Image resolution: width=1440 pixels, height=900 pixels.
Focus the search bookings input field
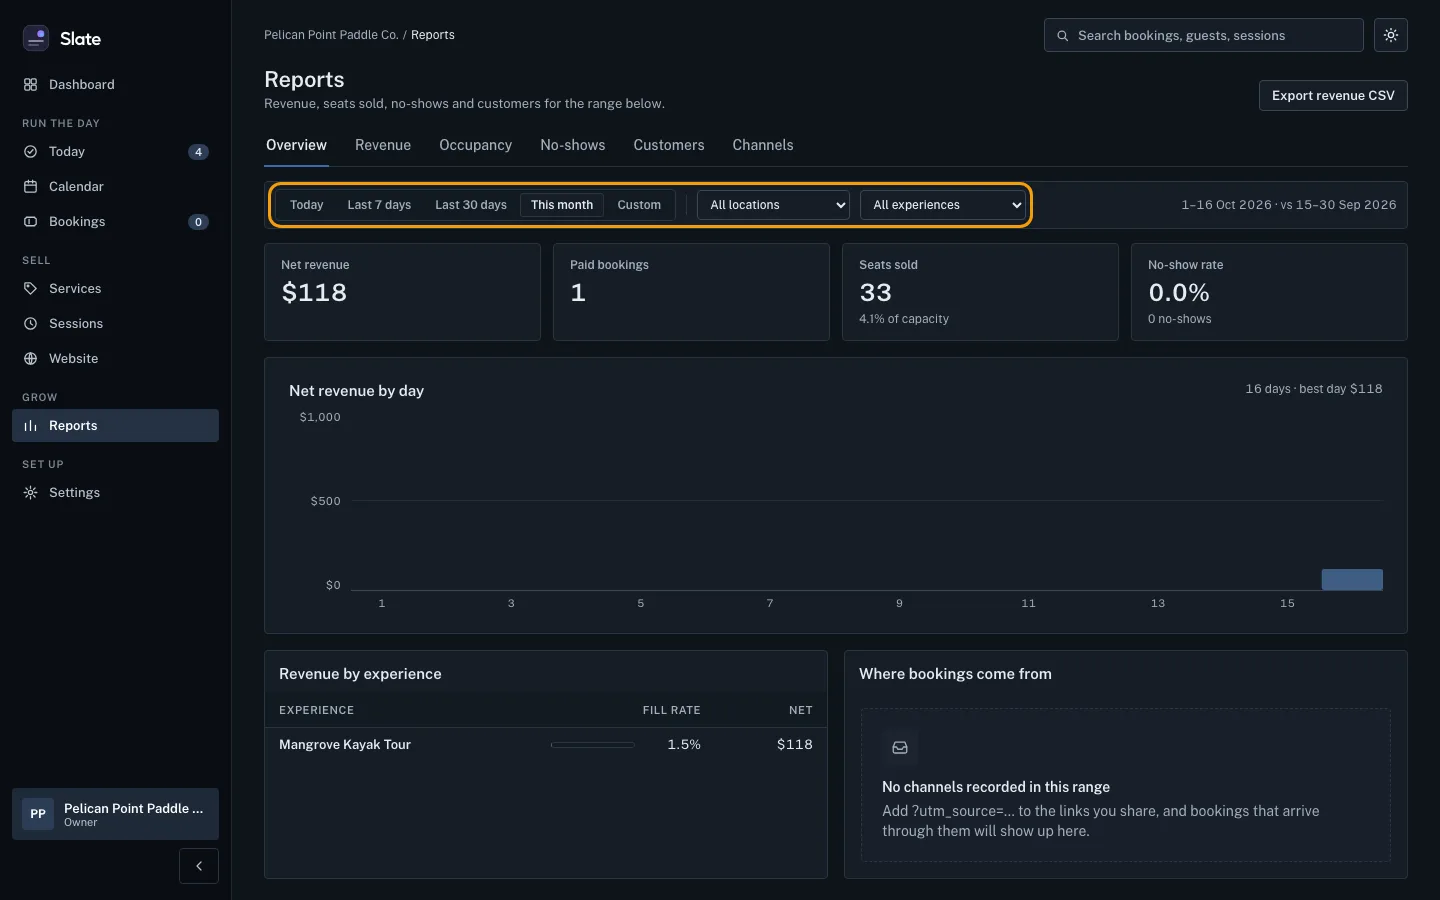[1204, 36]
